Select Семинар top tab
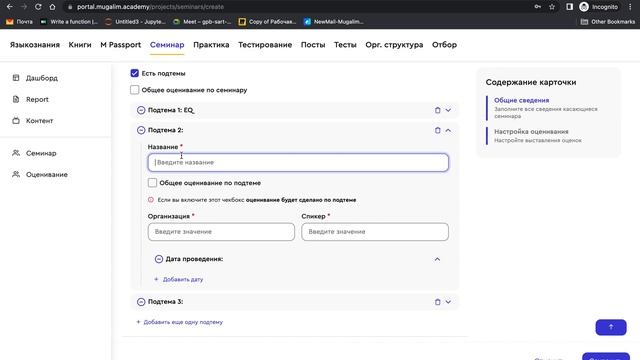This screenshot has height=360, width=640. tap(167, 45)
